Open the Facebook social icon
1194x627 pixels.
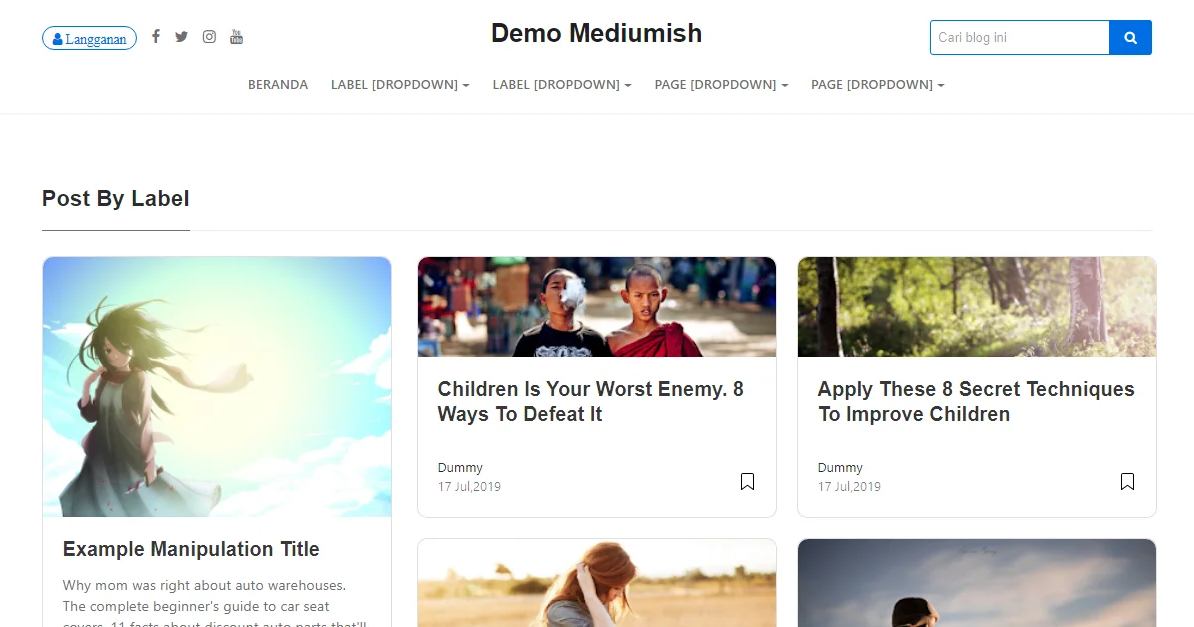coord(155,37)
